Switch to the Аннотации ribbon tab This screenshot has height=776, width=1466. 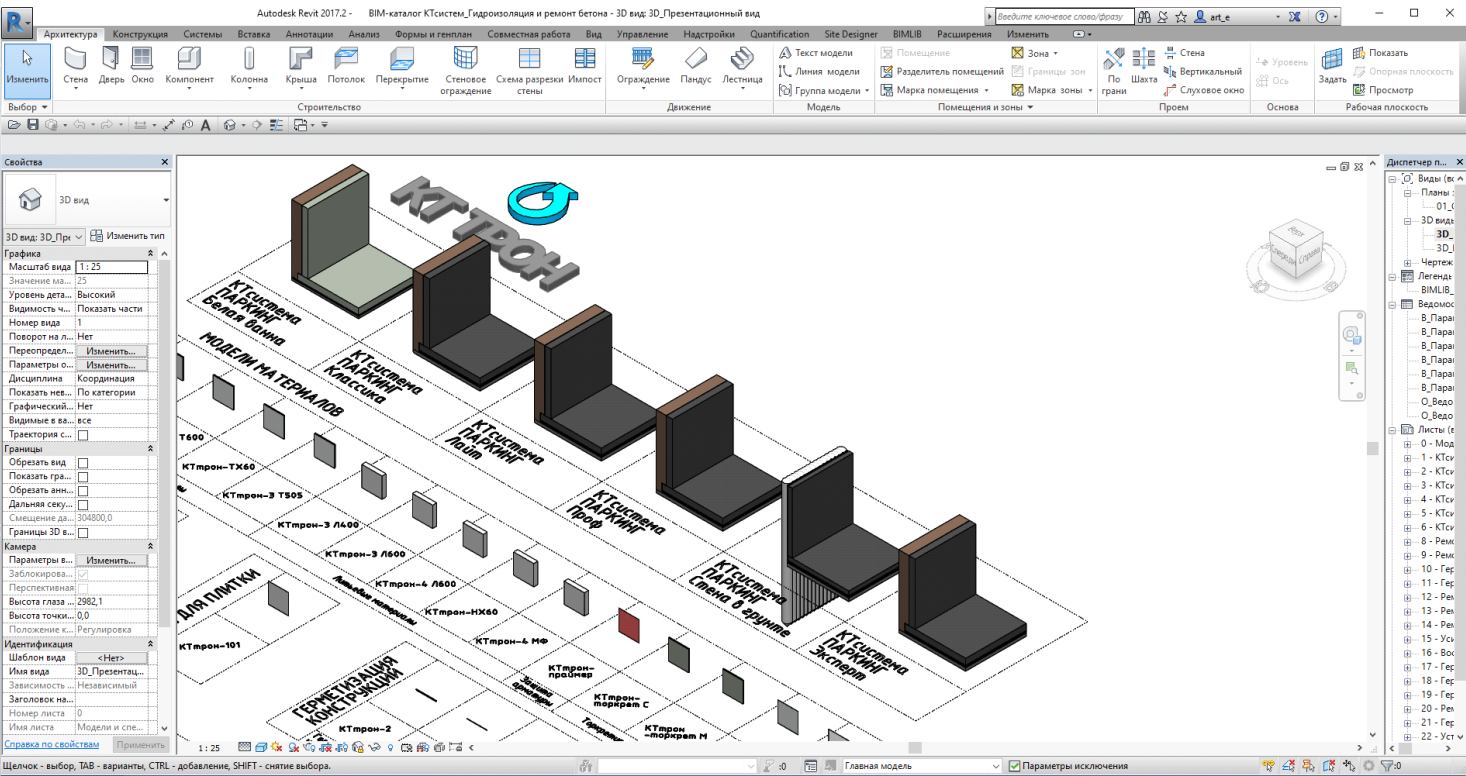309,34
